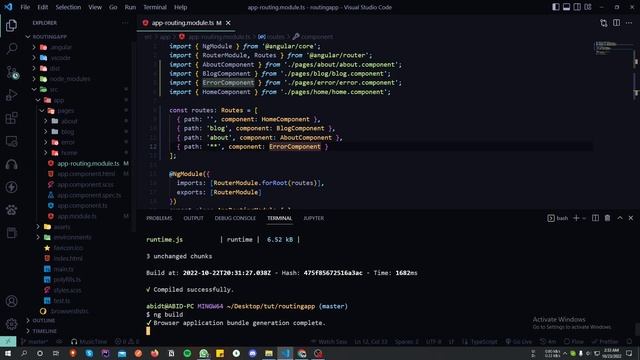This screenshot has width=640, height=360.
Task: Open editor More Actions ellipsis
Action: (x=629, y=23)
